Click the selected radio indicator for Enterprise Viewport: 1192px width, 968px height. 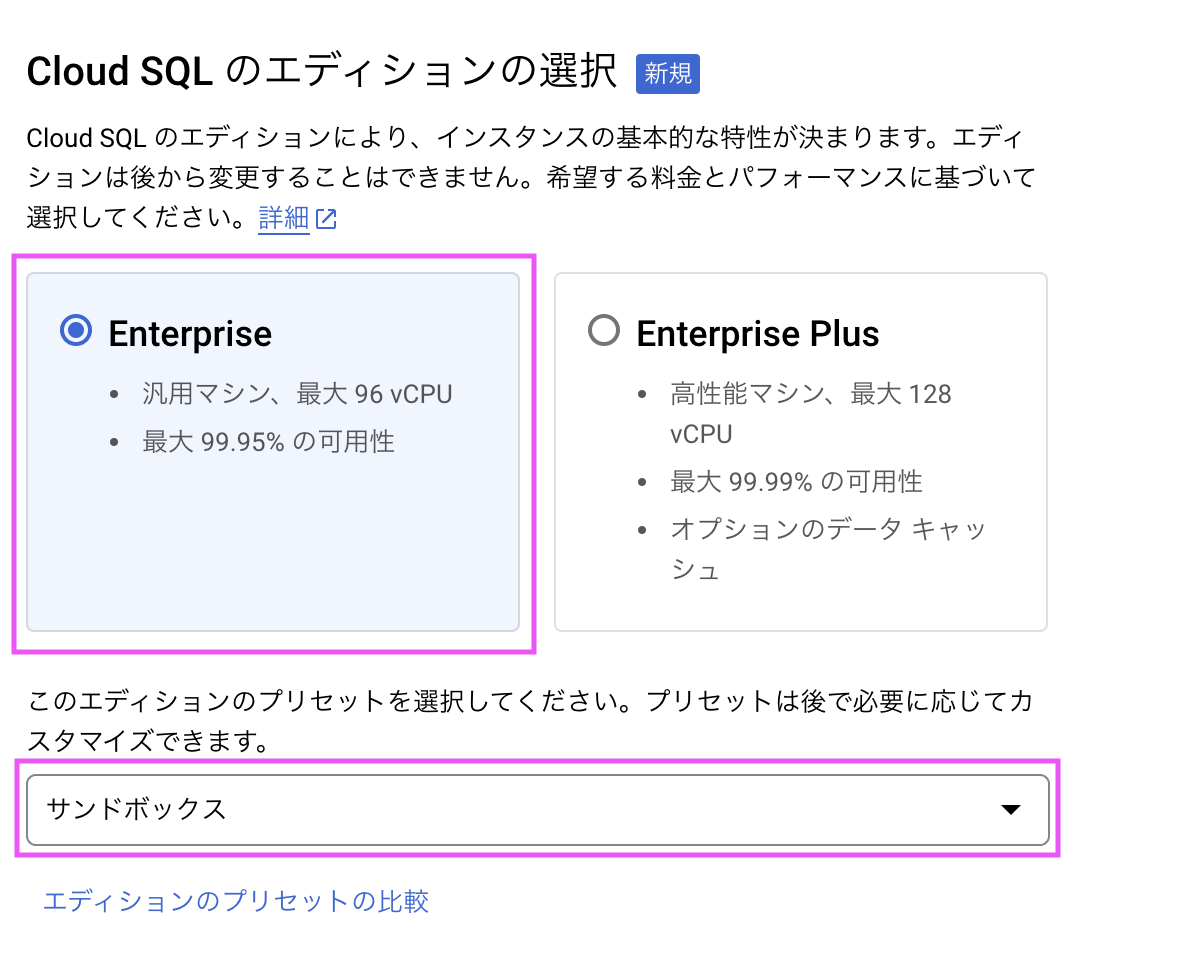pyautogui.click(x=75, y=331)
